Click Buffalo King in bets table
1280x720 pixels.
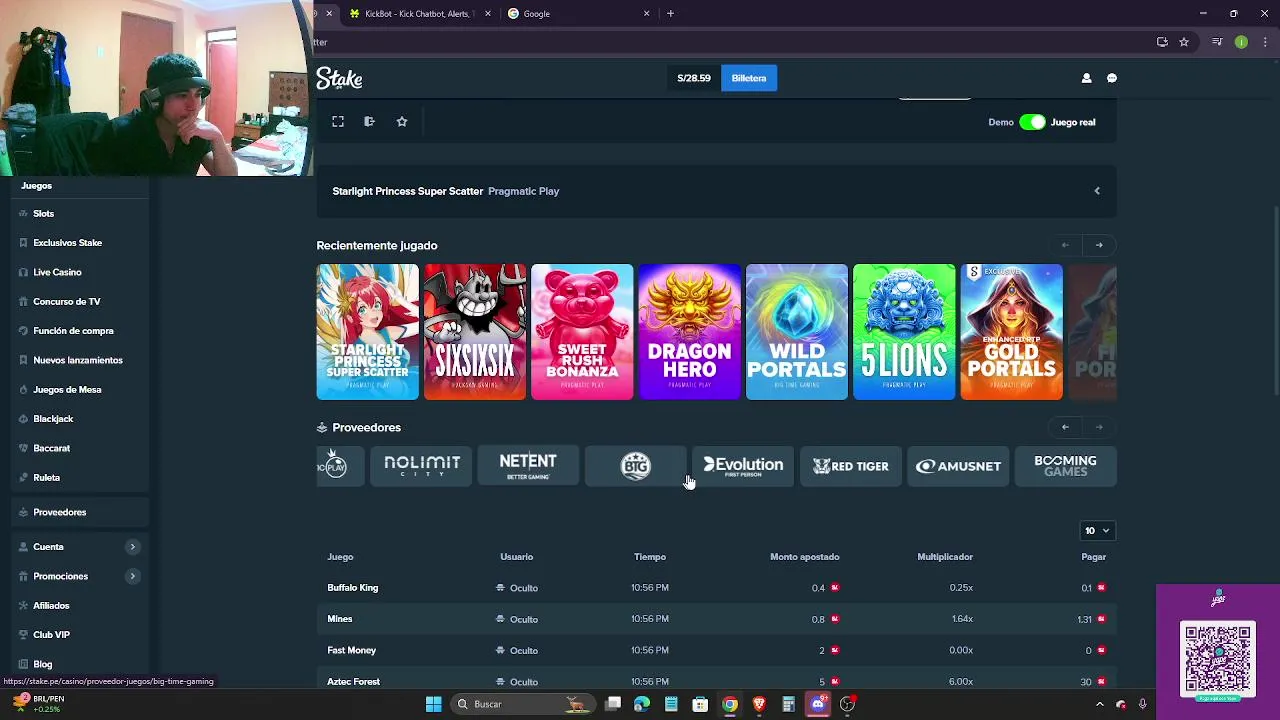pyautogui.click(x=352, y=588)
